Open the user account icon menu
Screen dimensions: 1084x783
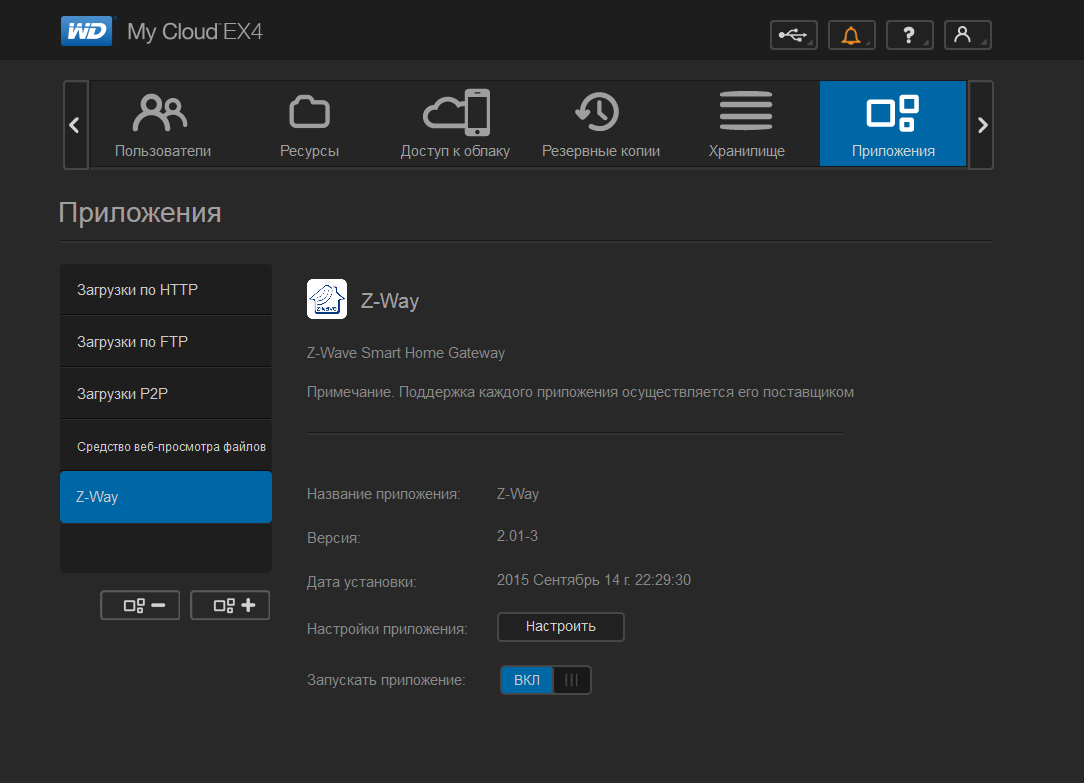tap(968, 35)
